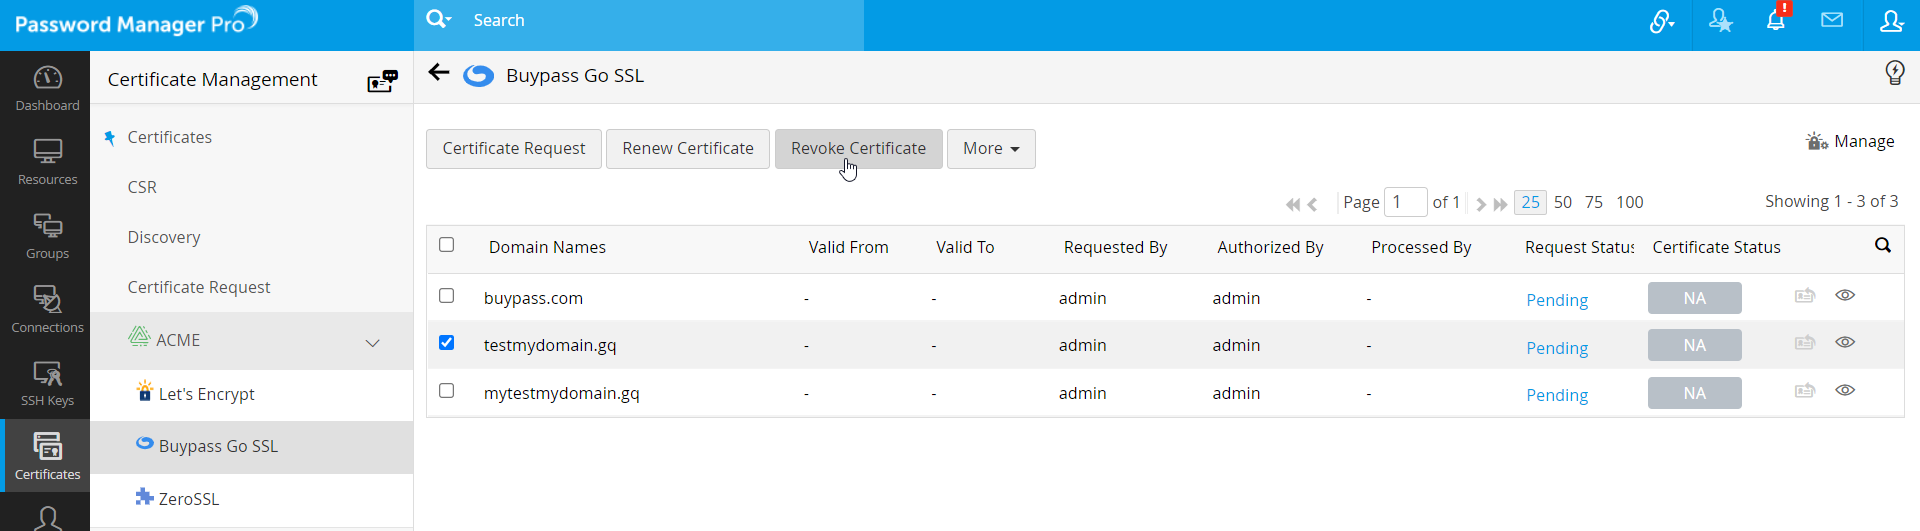Click the lightbulb tips icon

click(x=1894, y=72)
